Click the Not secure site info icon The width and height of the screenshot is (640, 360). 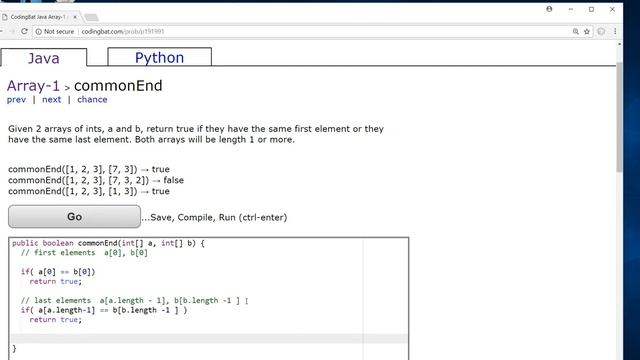[38, 31]
